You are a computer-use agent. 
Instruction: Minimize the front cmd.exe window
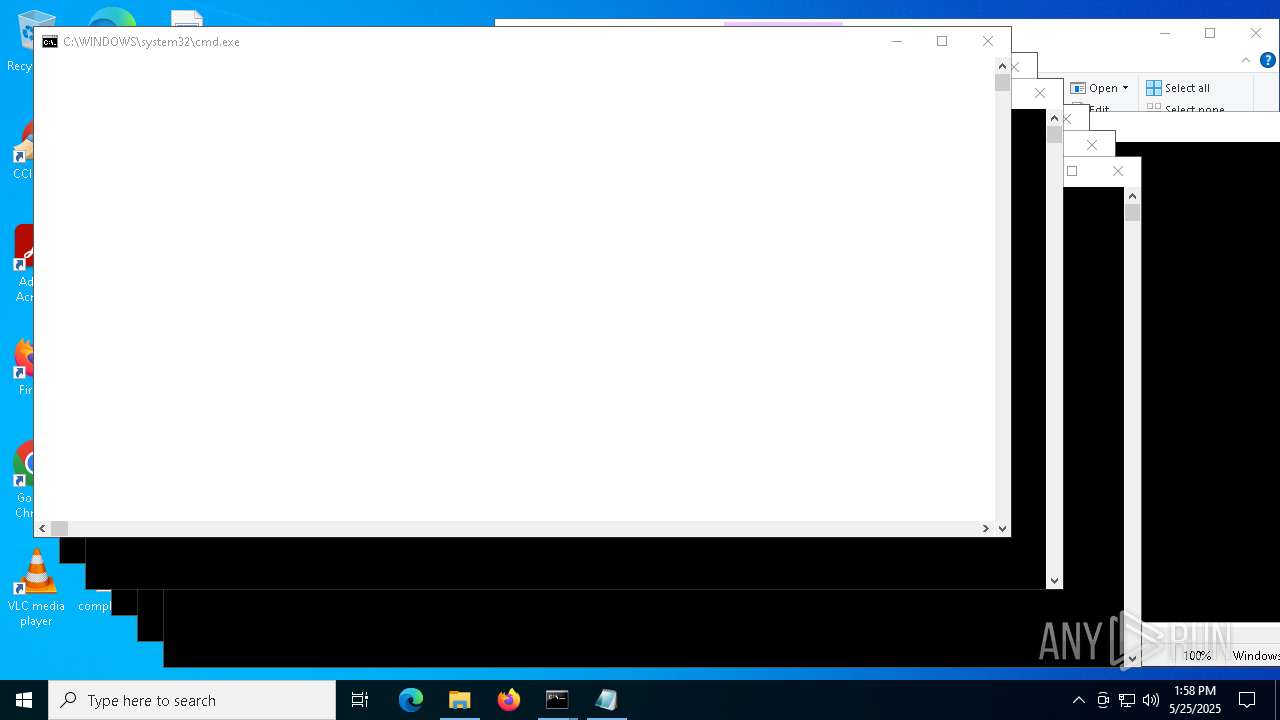click(896, 41)
